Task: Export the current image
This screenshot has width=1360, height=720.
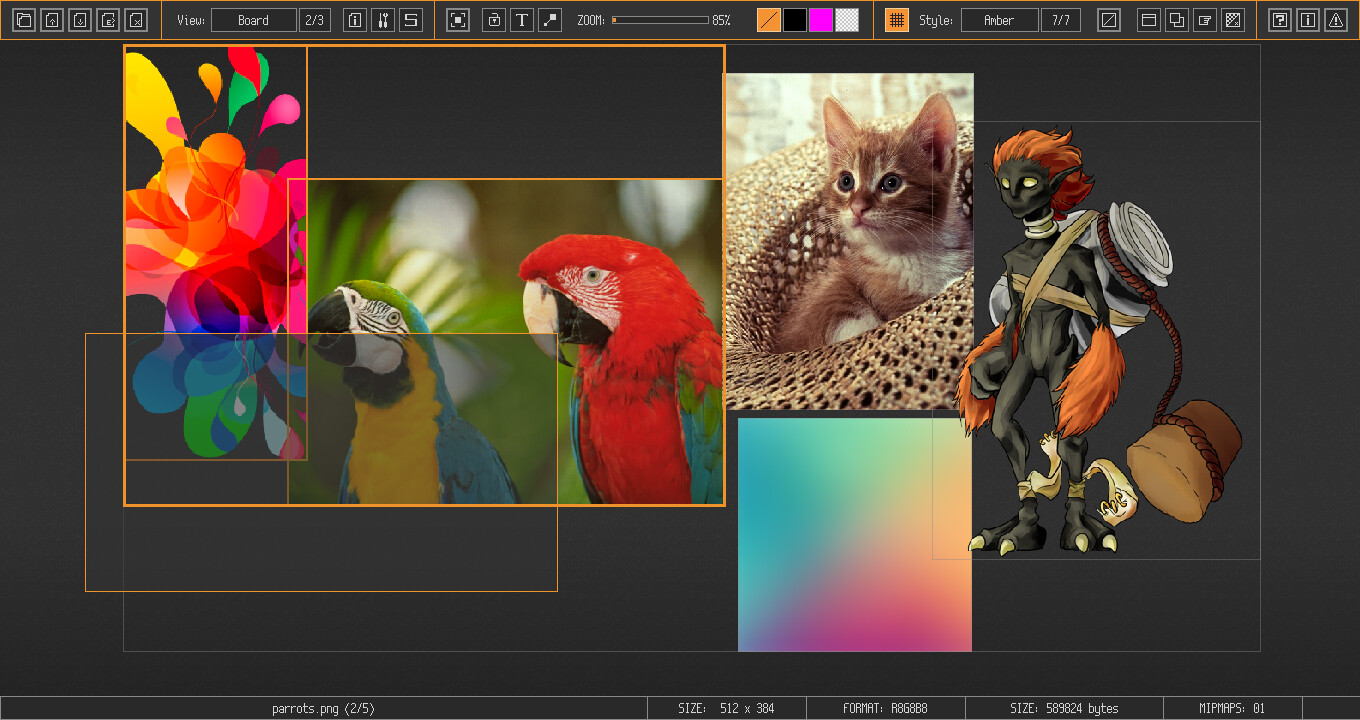Action: [x=108, y=19]
